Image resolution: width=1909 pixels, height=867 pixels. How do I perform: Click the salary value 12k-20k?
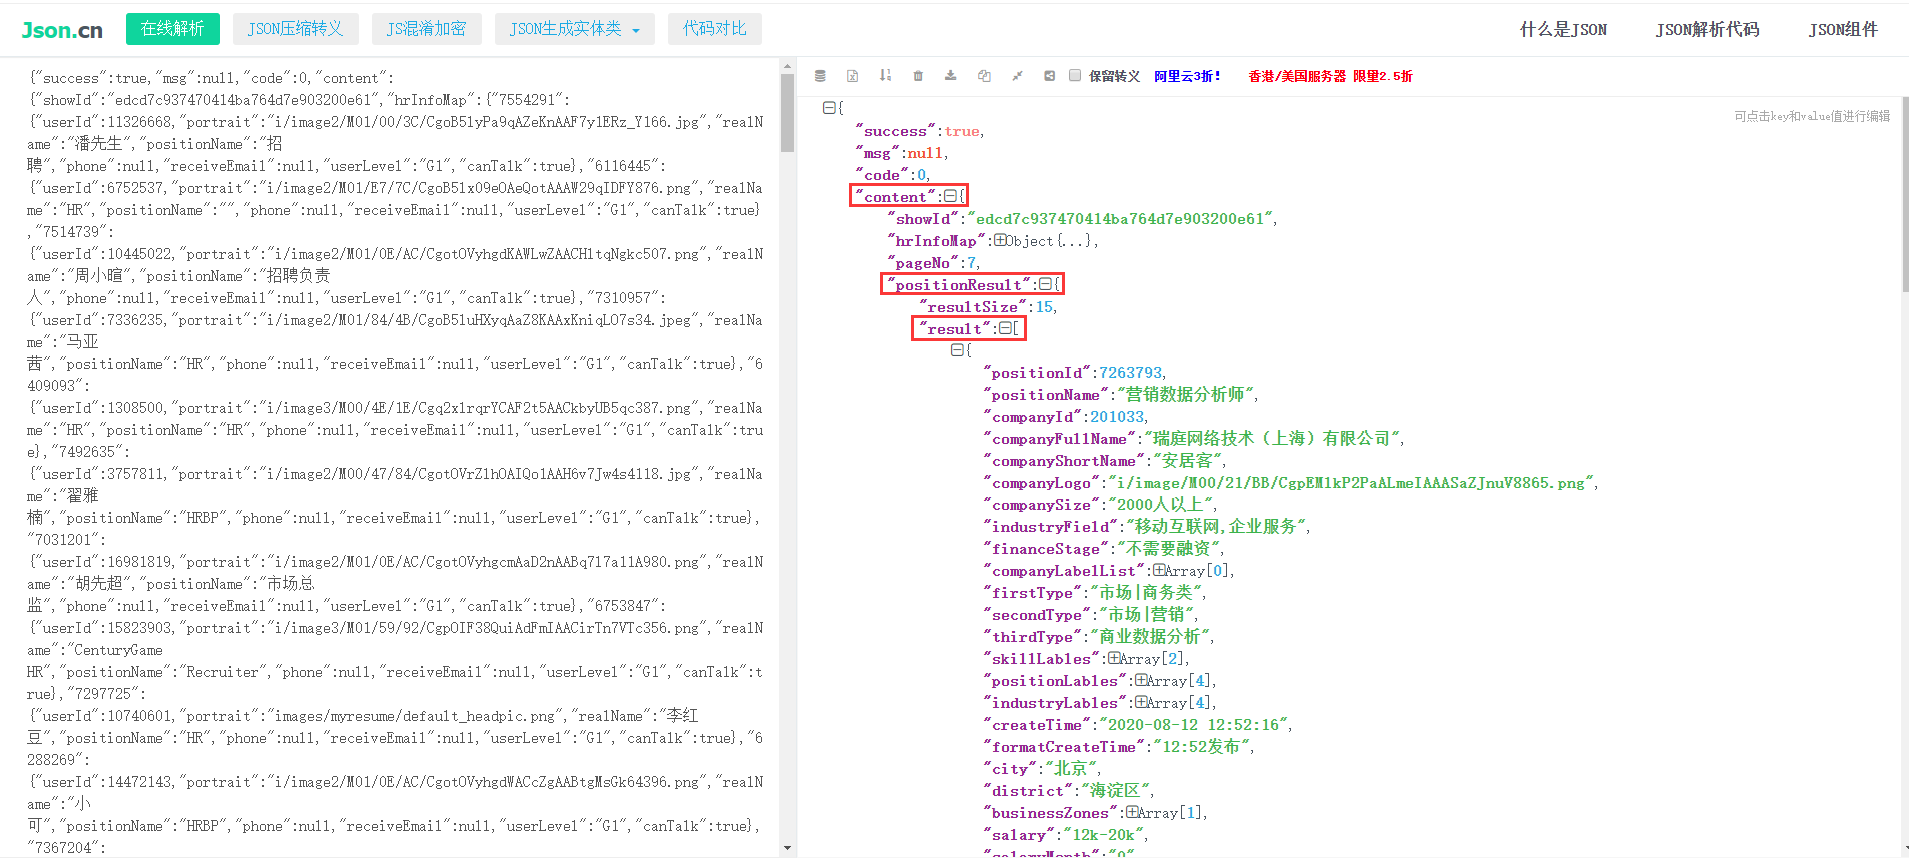1103,835
